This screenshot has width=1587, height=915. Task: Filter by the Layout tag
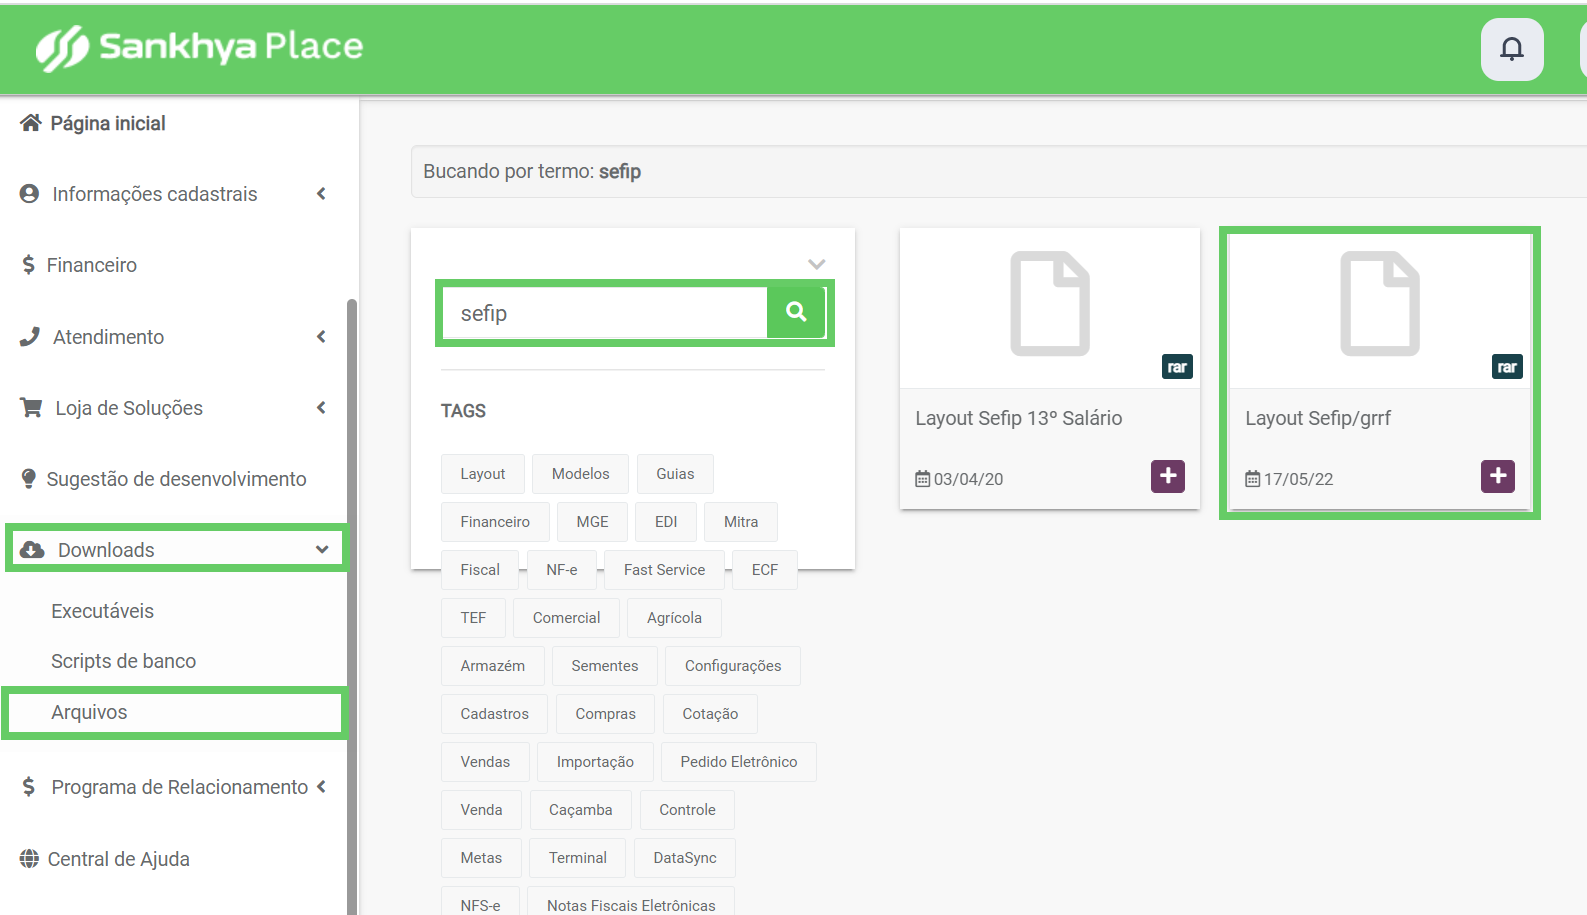483,474
